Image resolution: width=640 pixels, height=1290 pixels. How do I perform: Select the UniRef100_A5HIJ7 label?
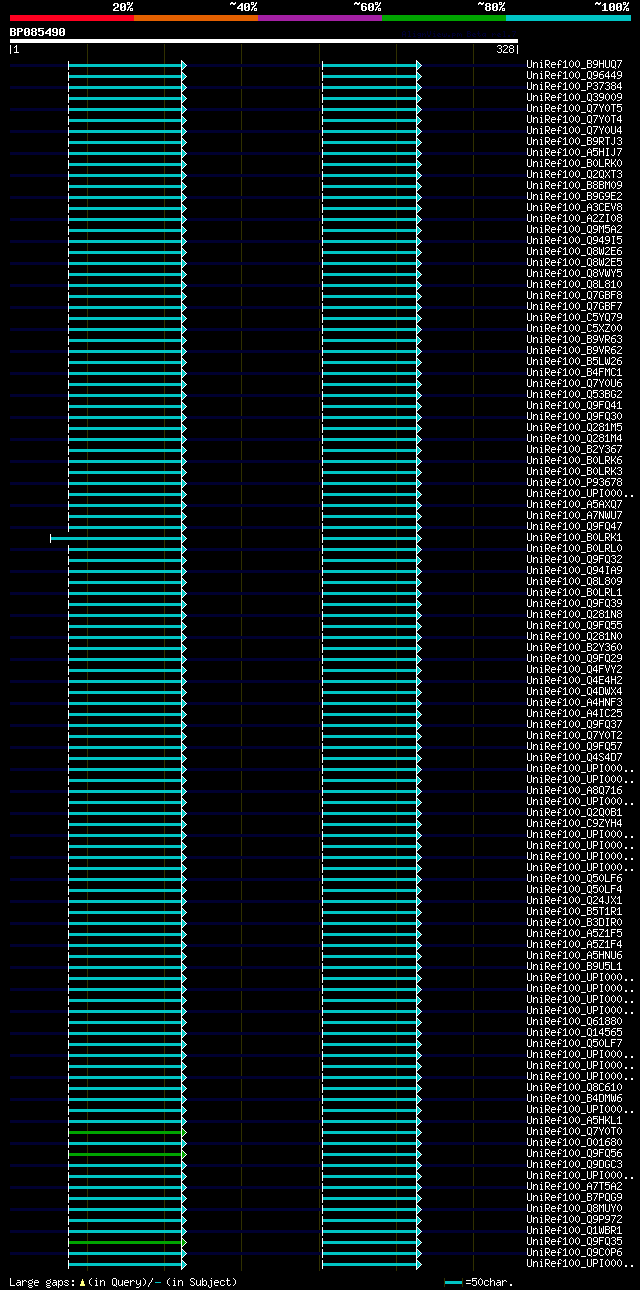click(575, 153)
